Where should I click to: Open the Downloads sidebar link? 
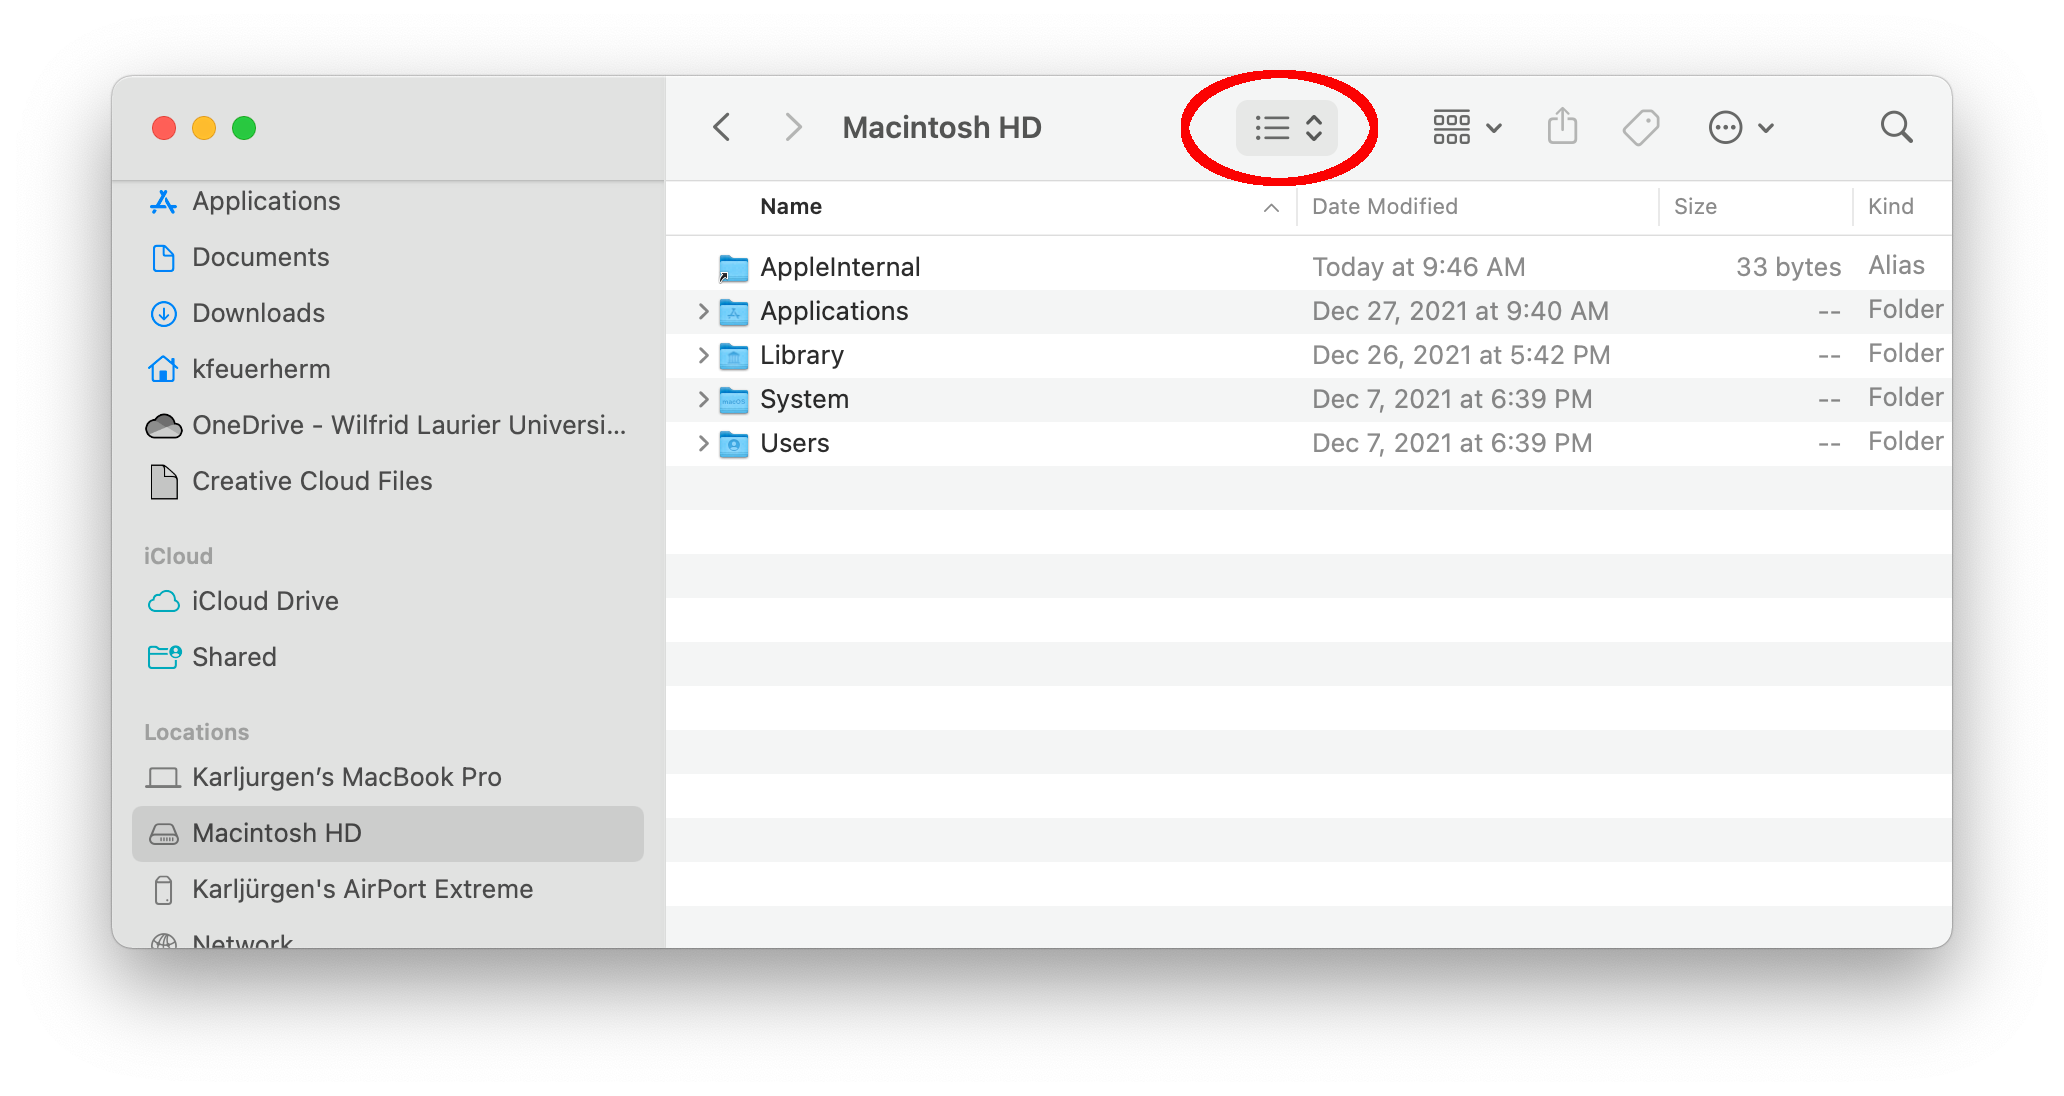point(258,313)
